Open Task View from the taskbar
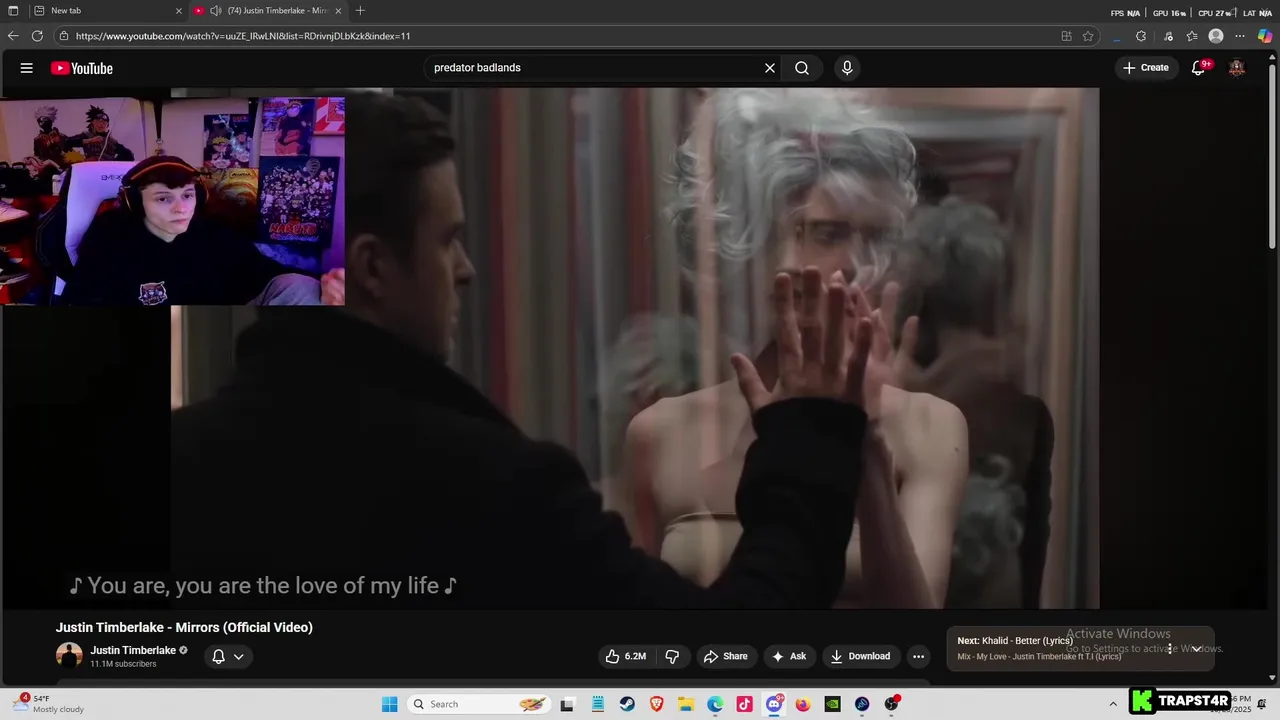The width and height of the screenshot is (1280, 720). coord(567,704)
